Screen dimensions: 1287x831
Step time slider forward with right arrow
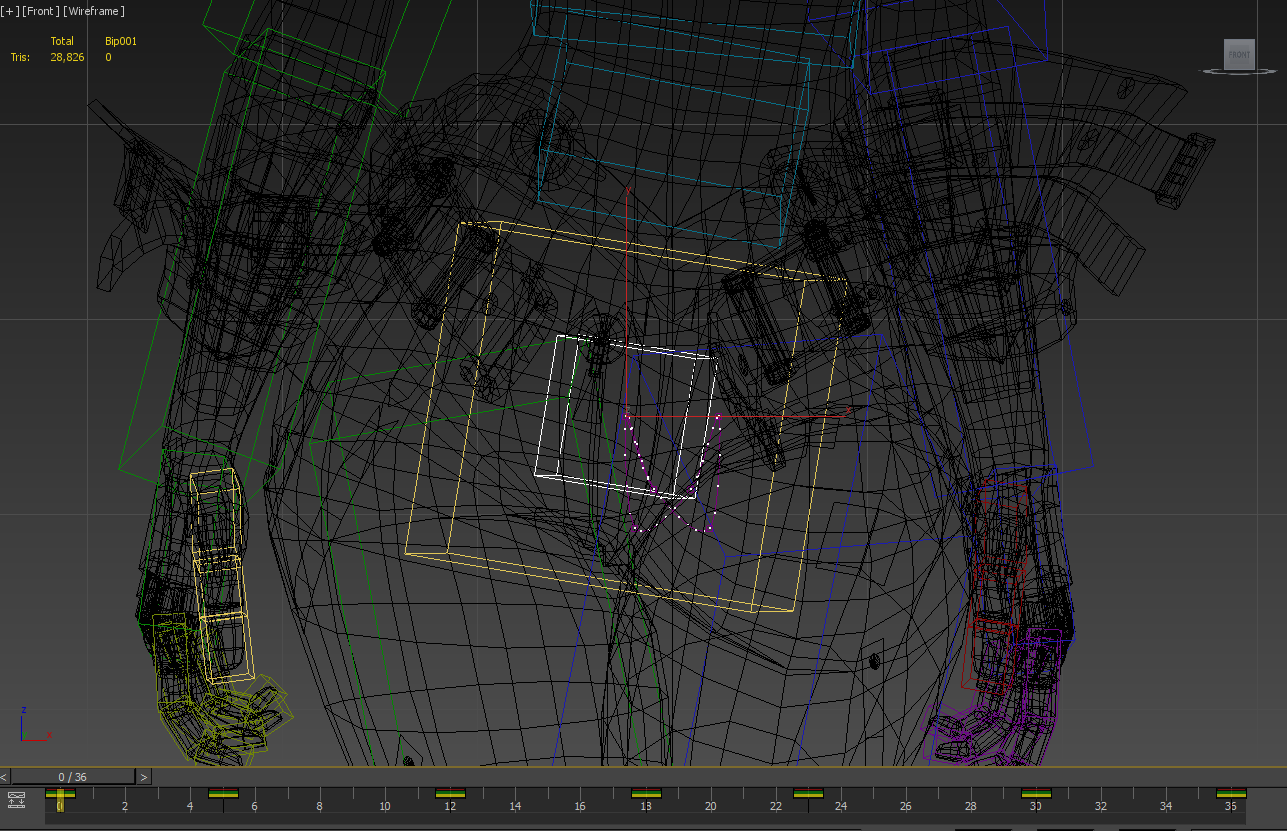click(x=144, y=776)
